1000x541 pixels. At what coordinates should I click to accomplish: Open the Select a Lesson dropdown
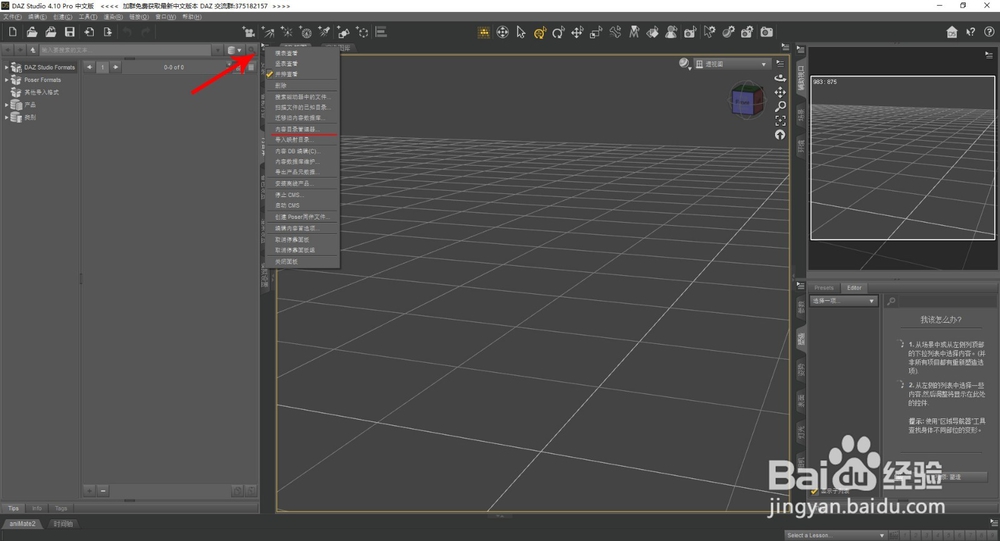click(x=836, y=535)
